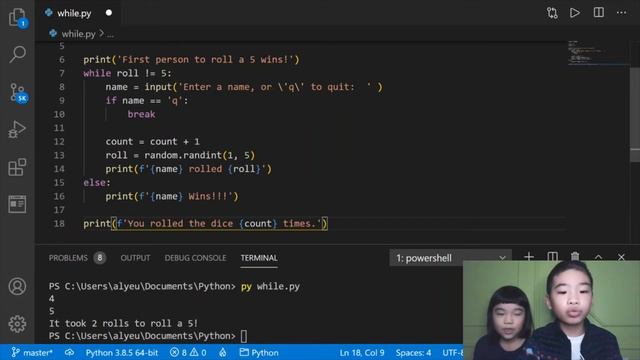The height and width of the screenshot is (360, 640).
Task: Show errors and warnings count in status bar
Action: tap(188, 353)
